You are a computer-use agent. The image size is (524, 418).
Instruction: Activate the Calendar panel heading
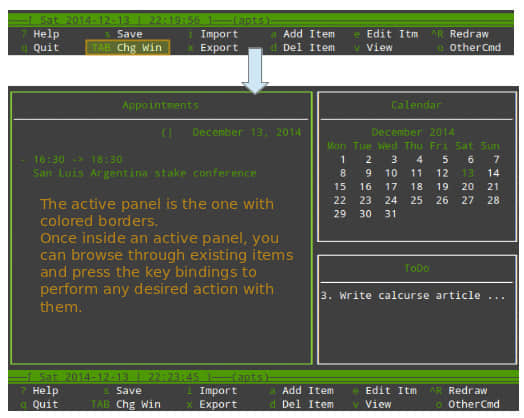tap(416, 105)
